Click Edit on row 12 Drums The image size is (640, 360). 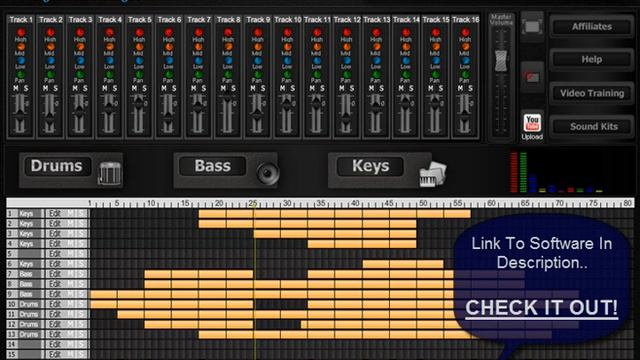point(56,324)
